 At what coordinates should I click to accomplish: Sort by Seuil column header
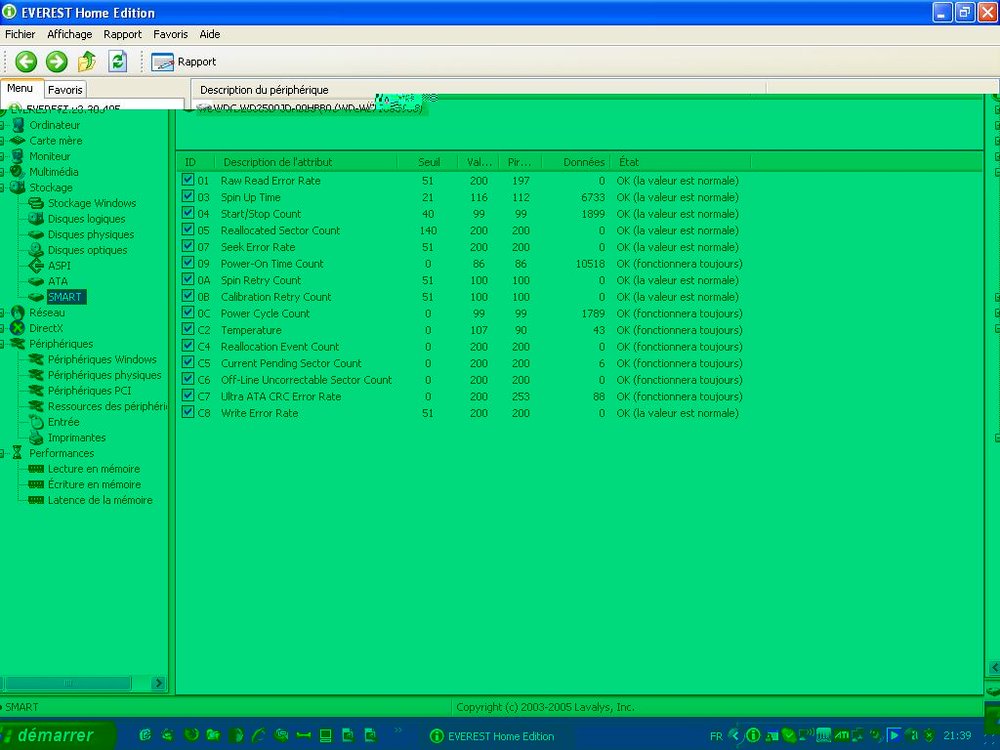428,162
